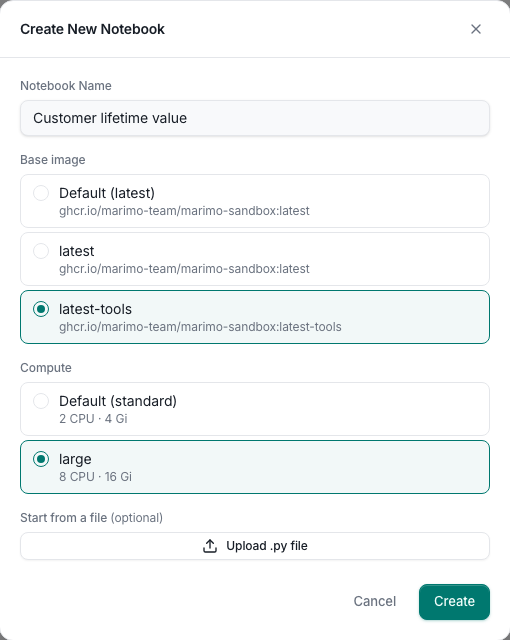Close the Create New Notebook dialog
The width and height of the screenshot is (510, 640).
(476, 29)
